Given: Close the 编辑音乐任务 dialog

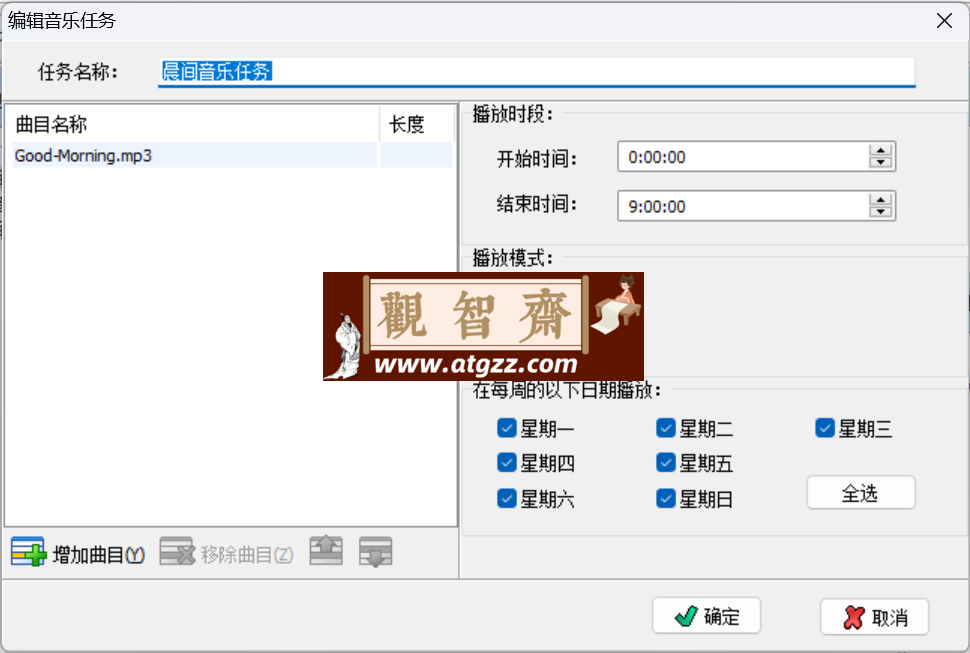Looking at the screenshot, I should (x=944, y=20).
